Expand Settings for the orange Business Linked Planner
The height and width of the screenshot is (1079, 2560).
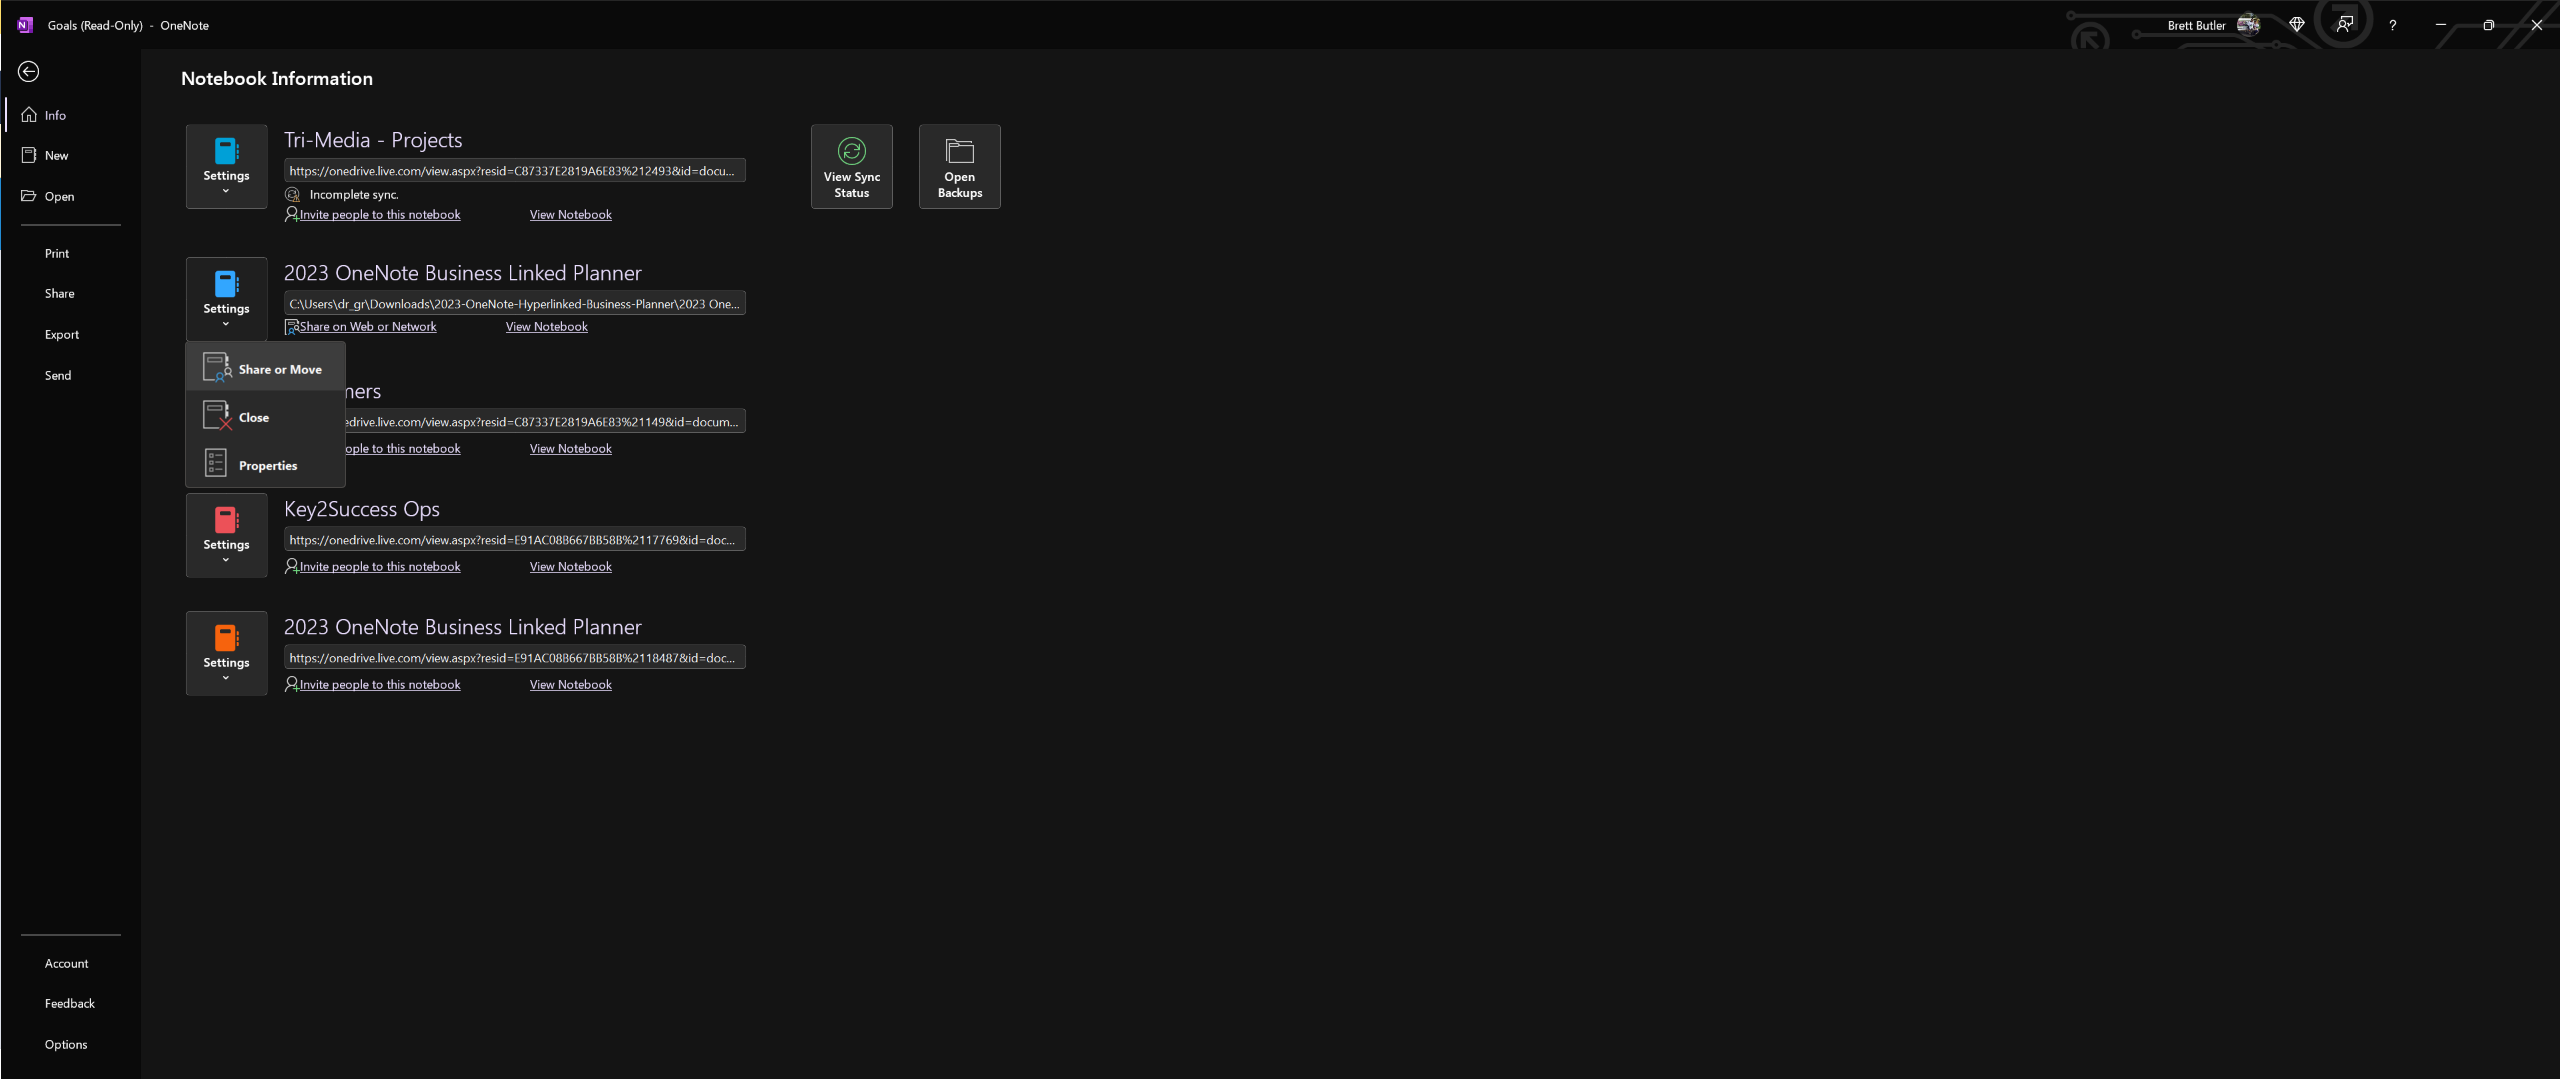tap(226, 653)
